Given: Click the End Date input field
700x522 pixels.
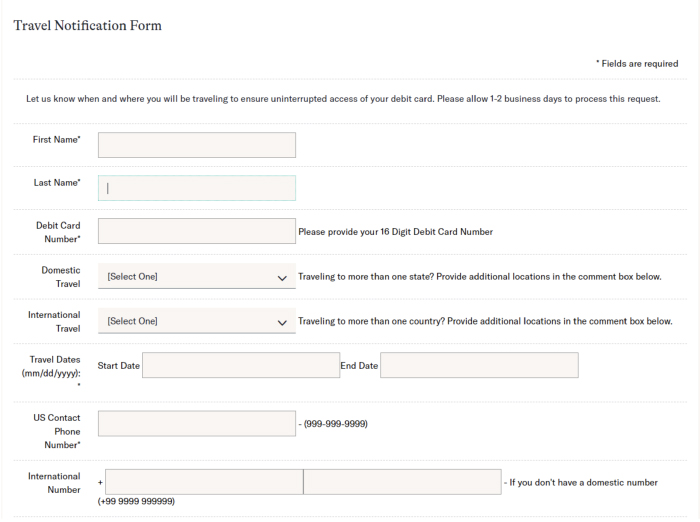Looking at the screenshot, I should coord(479,365).
